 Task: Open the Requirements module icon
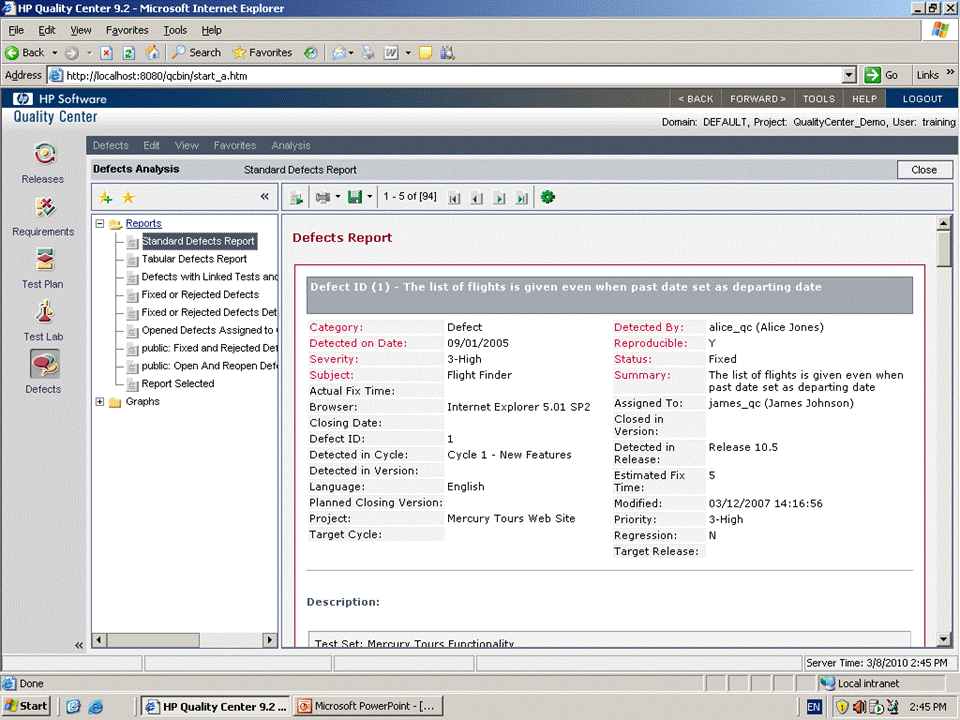[x=44, y=208]
